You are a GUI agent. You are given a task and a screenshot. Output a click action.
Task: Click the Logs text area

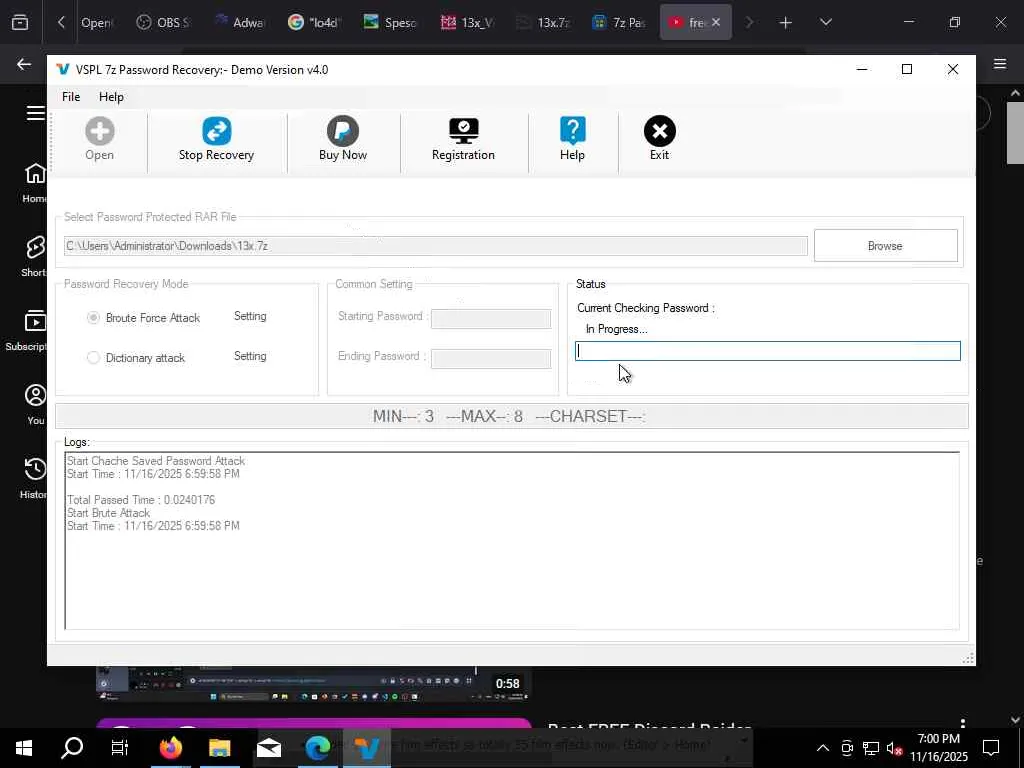pos(512,540)
